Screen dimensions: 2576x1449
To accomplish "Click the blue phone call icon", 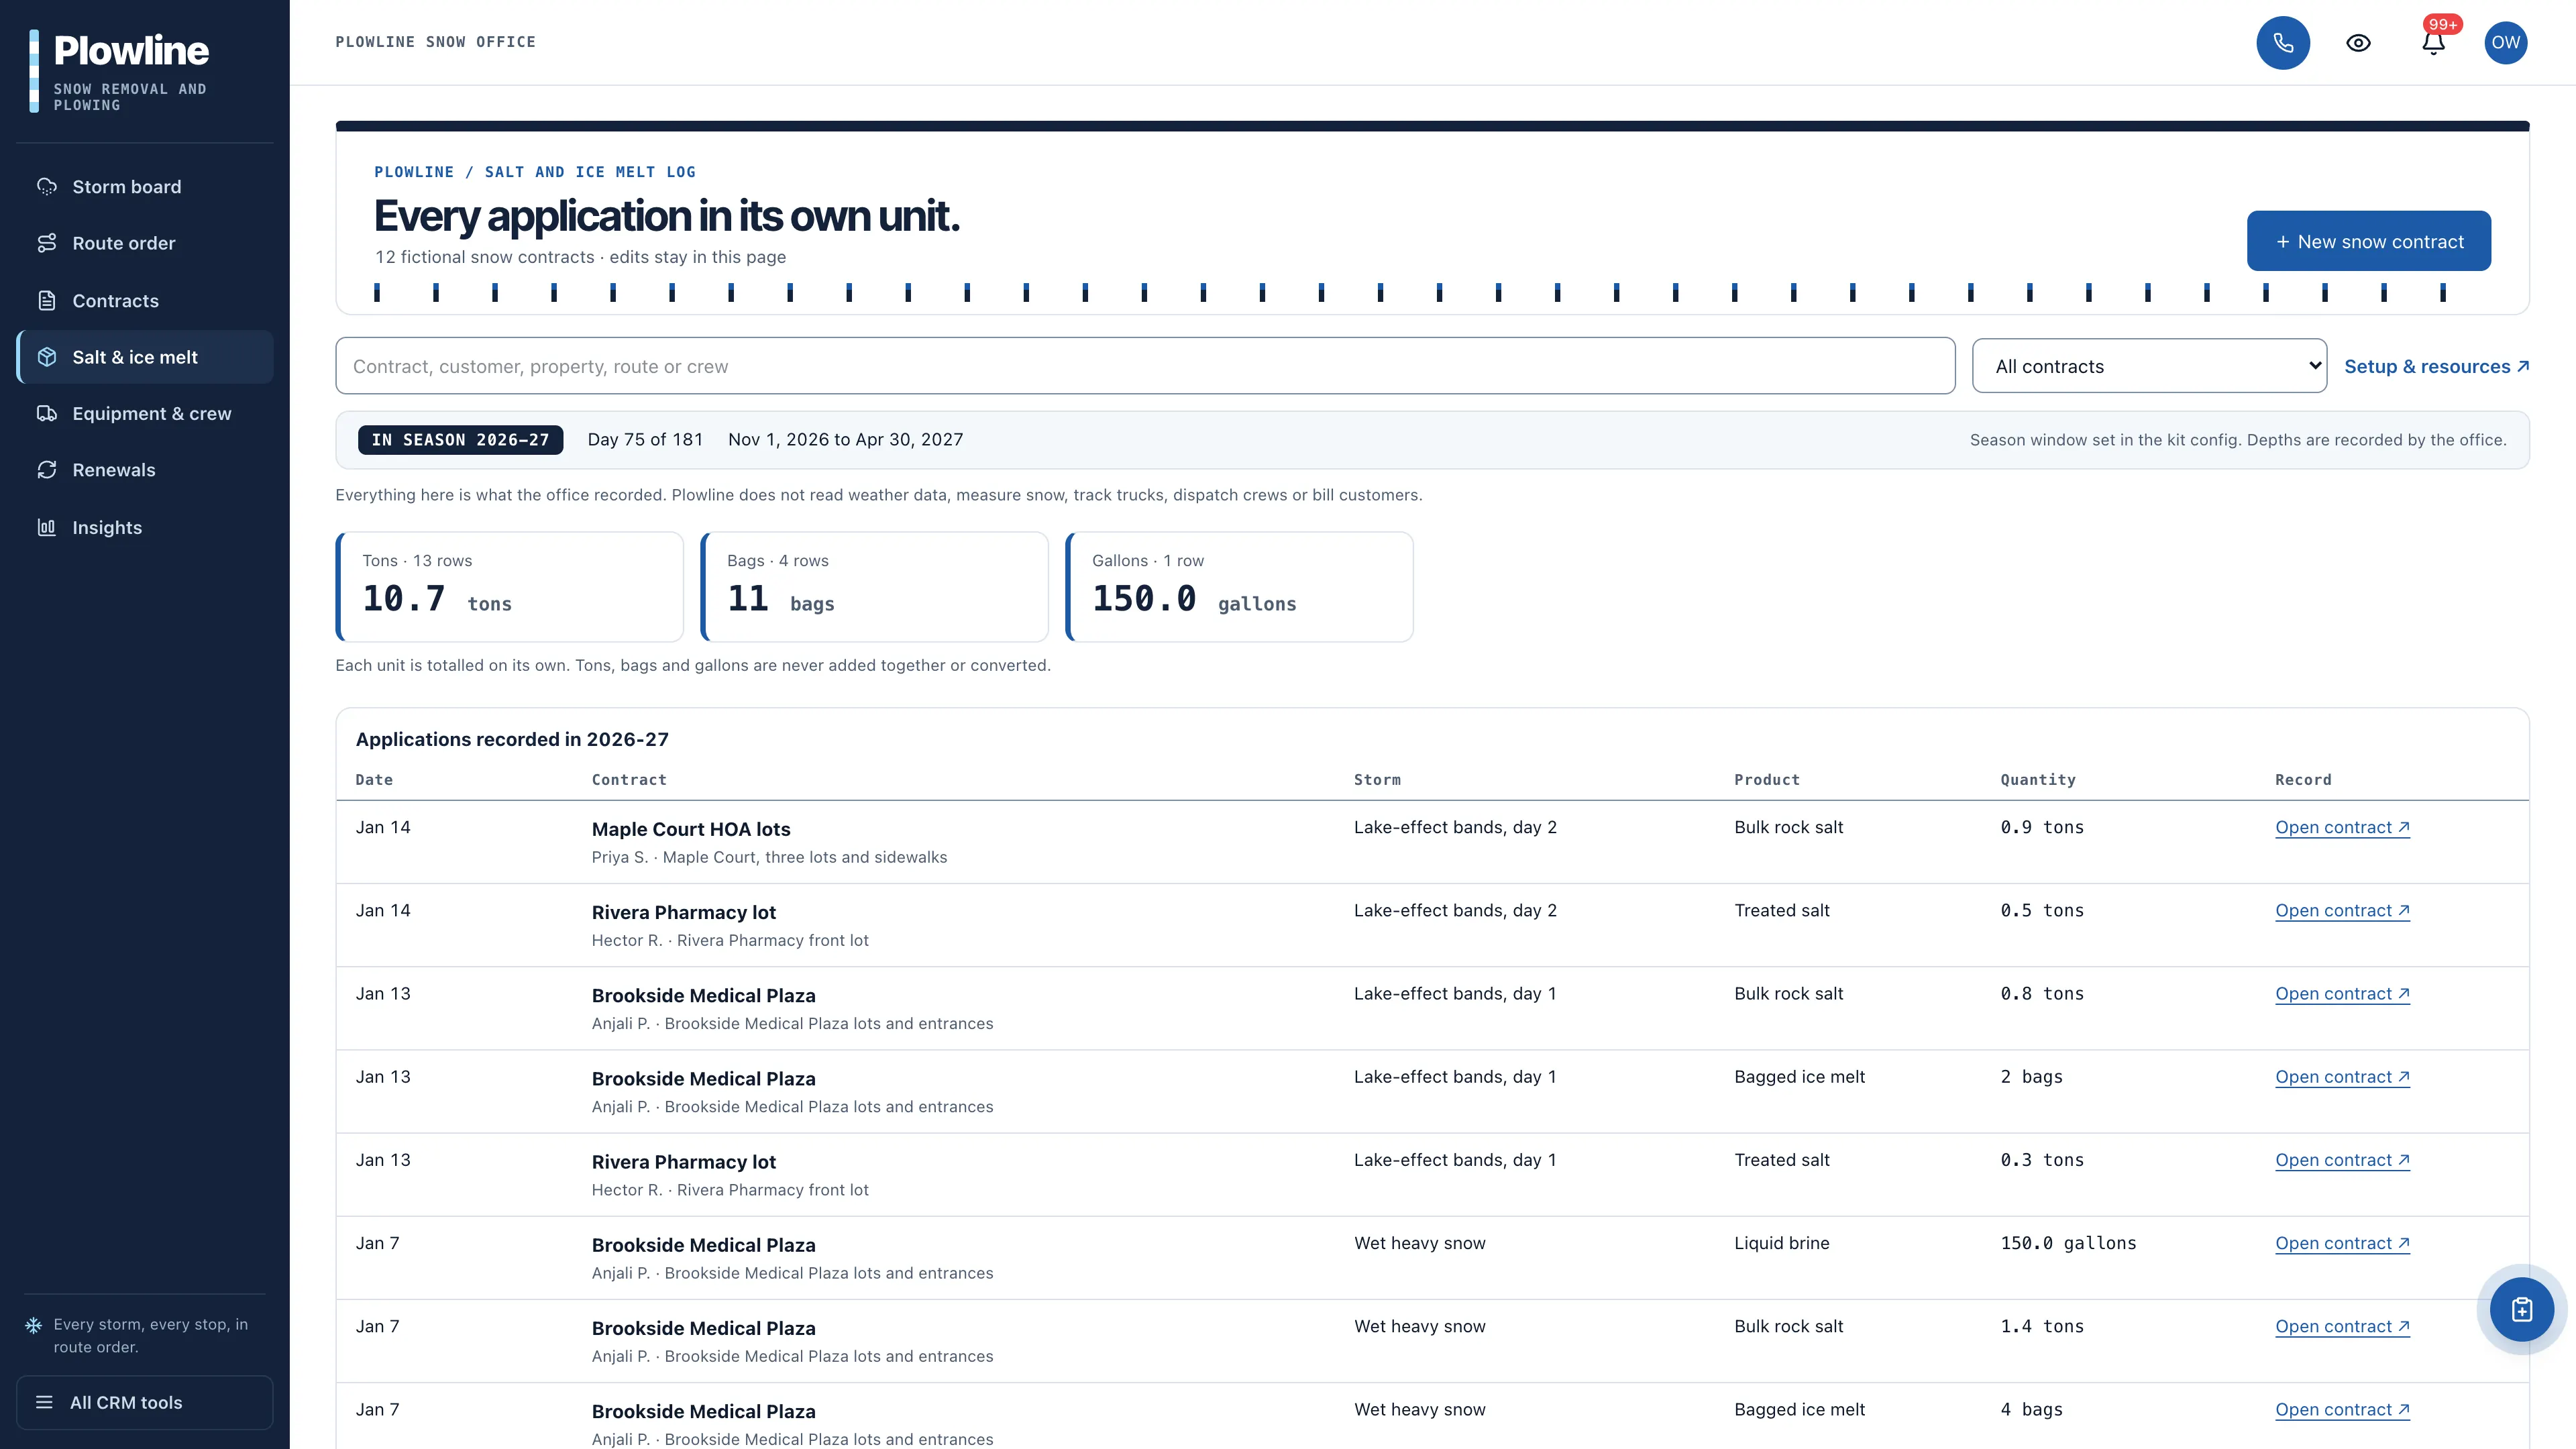I will 2283,43.
